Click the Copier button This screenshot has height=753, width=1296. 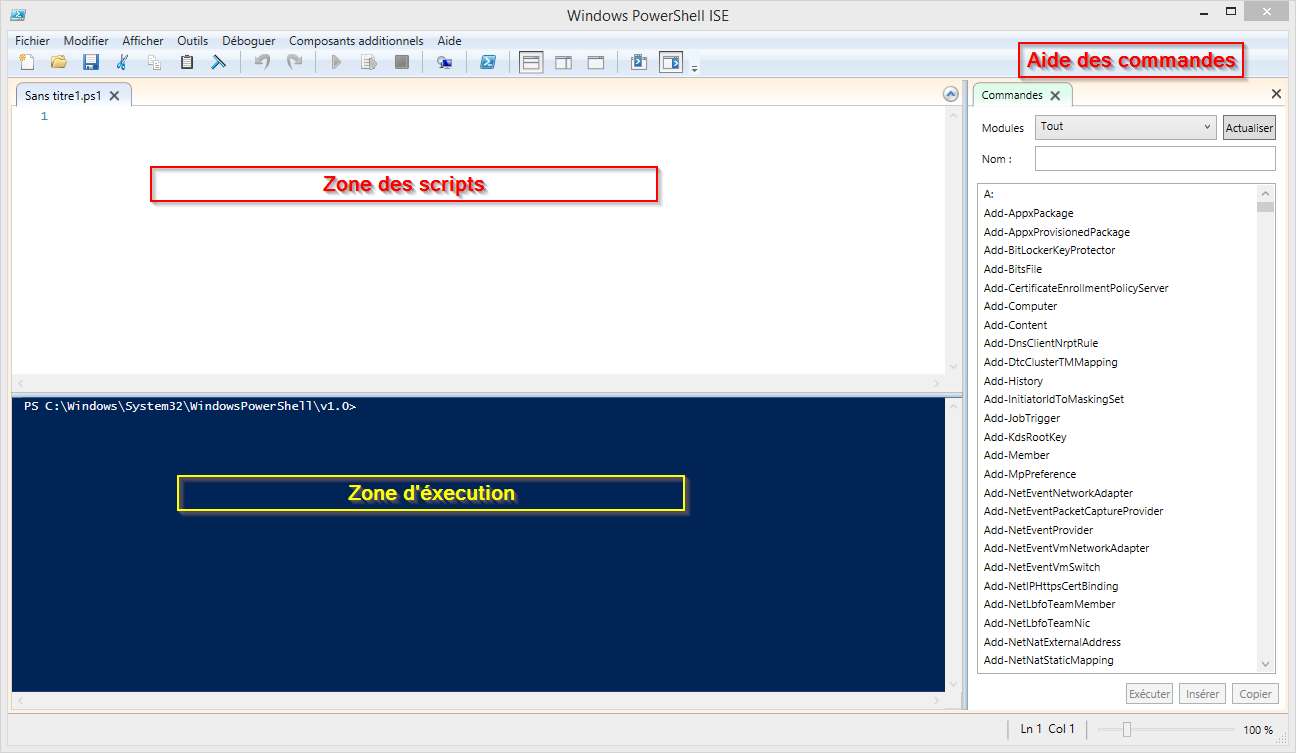click(1255, 693)
